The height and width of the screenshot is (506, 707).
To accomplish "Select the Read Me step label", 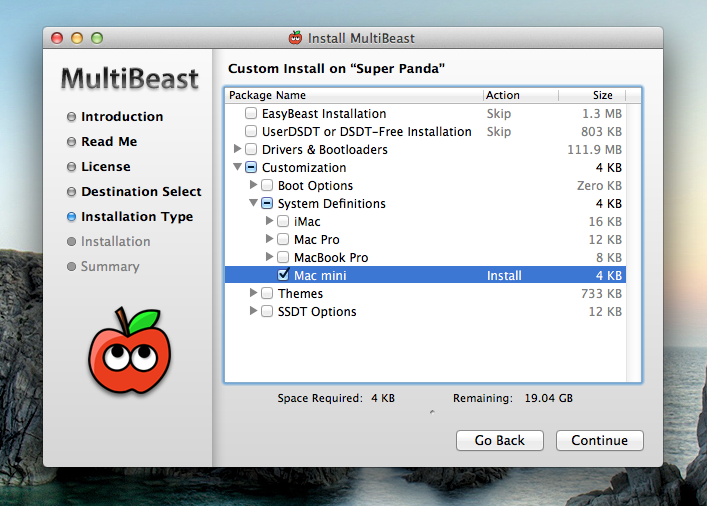I will point(109,142).
